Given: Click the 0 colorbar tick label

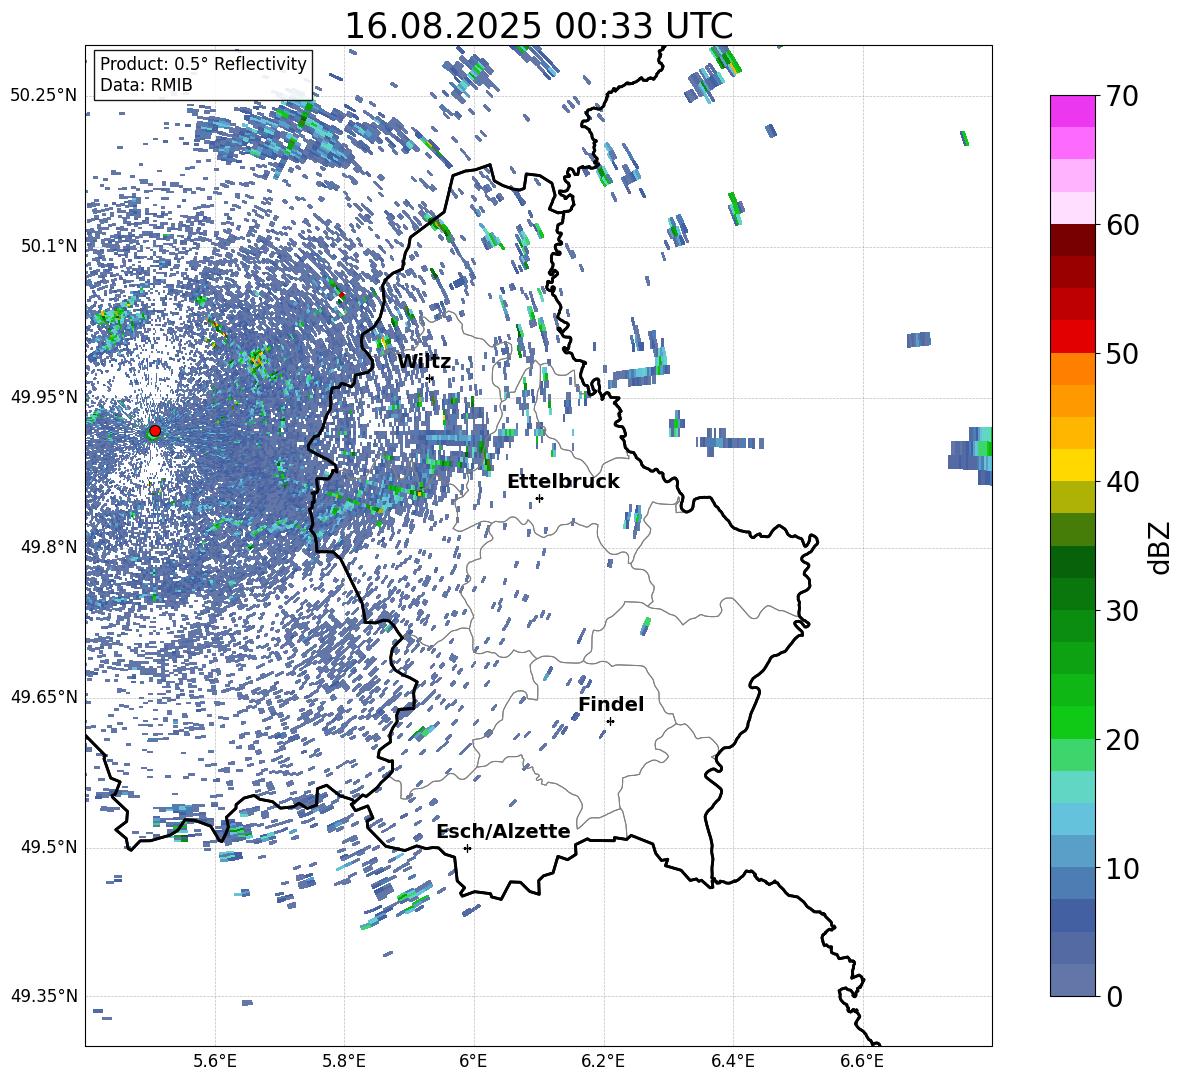Looking at the screenshot, I should tap(1114, 996).
